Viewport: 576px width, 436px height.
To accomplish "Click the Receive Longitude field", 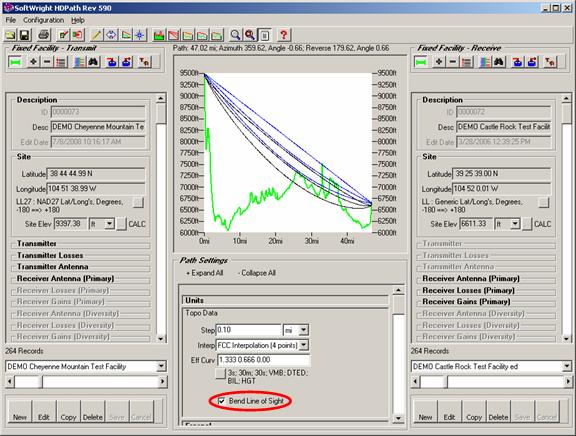I will point(502,189).
